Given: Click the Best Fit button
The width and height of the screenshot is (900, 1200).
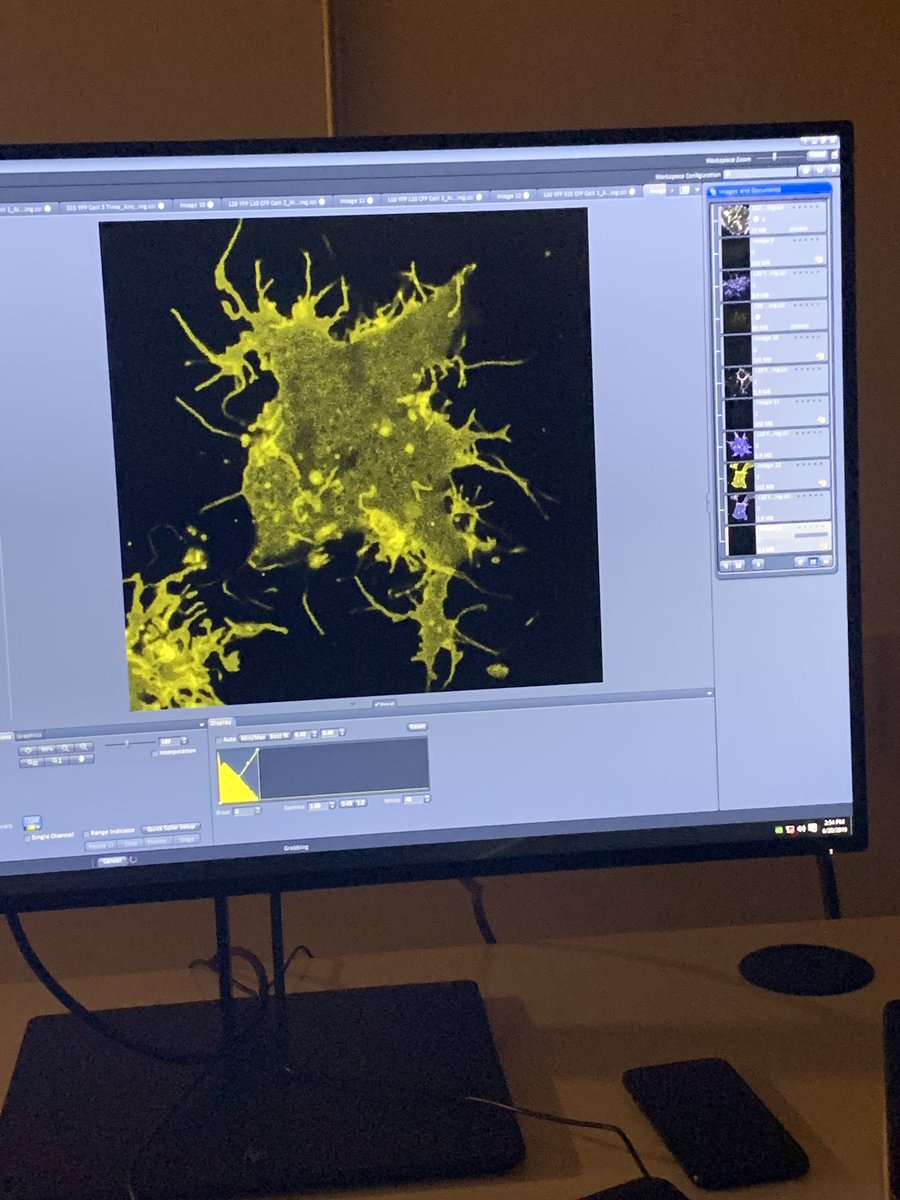Looking at the screenshot, I should tap(279, 735).
